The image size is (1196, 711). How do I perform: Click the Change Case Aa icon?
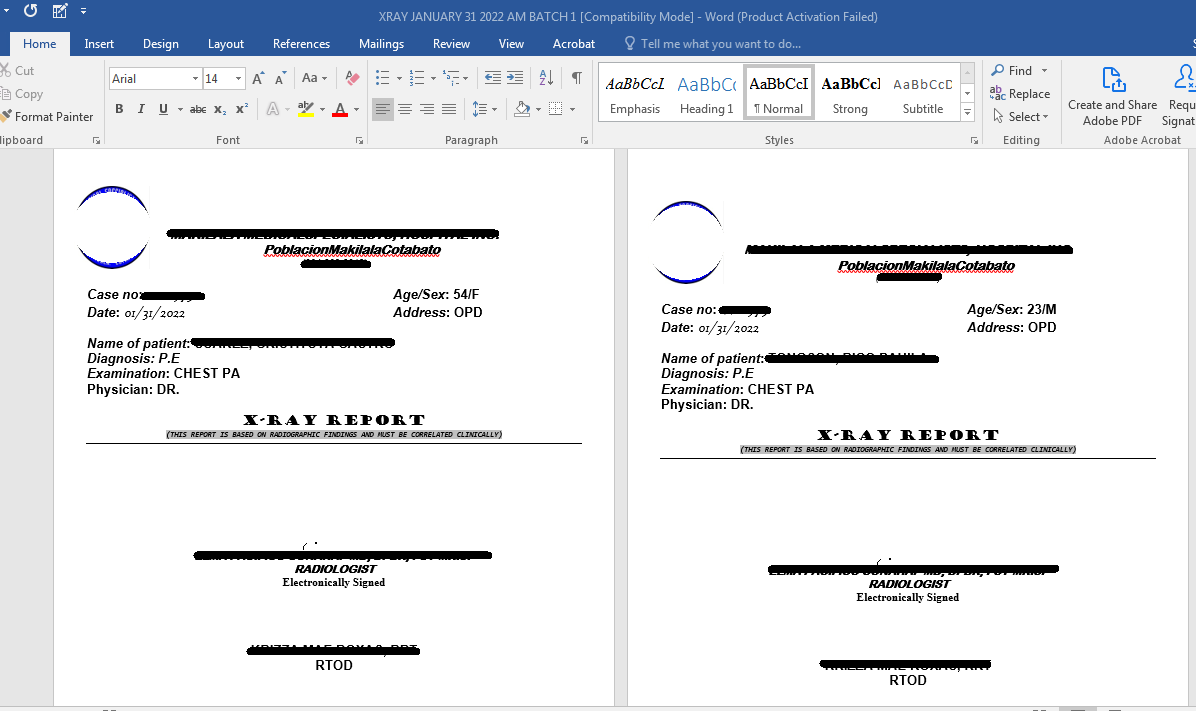tap(310, 78)
